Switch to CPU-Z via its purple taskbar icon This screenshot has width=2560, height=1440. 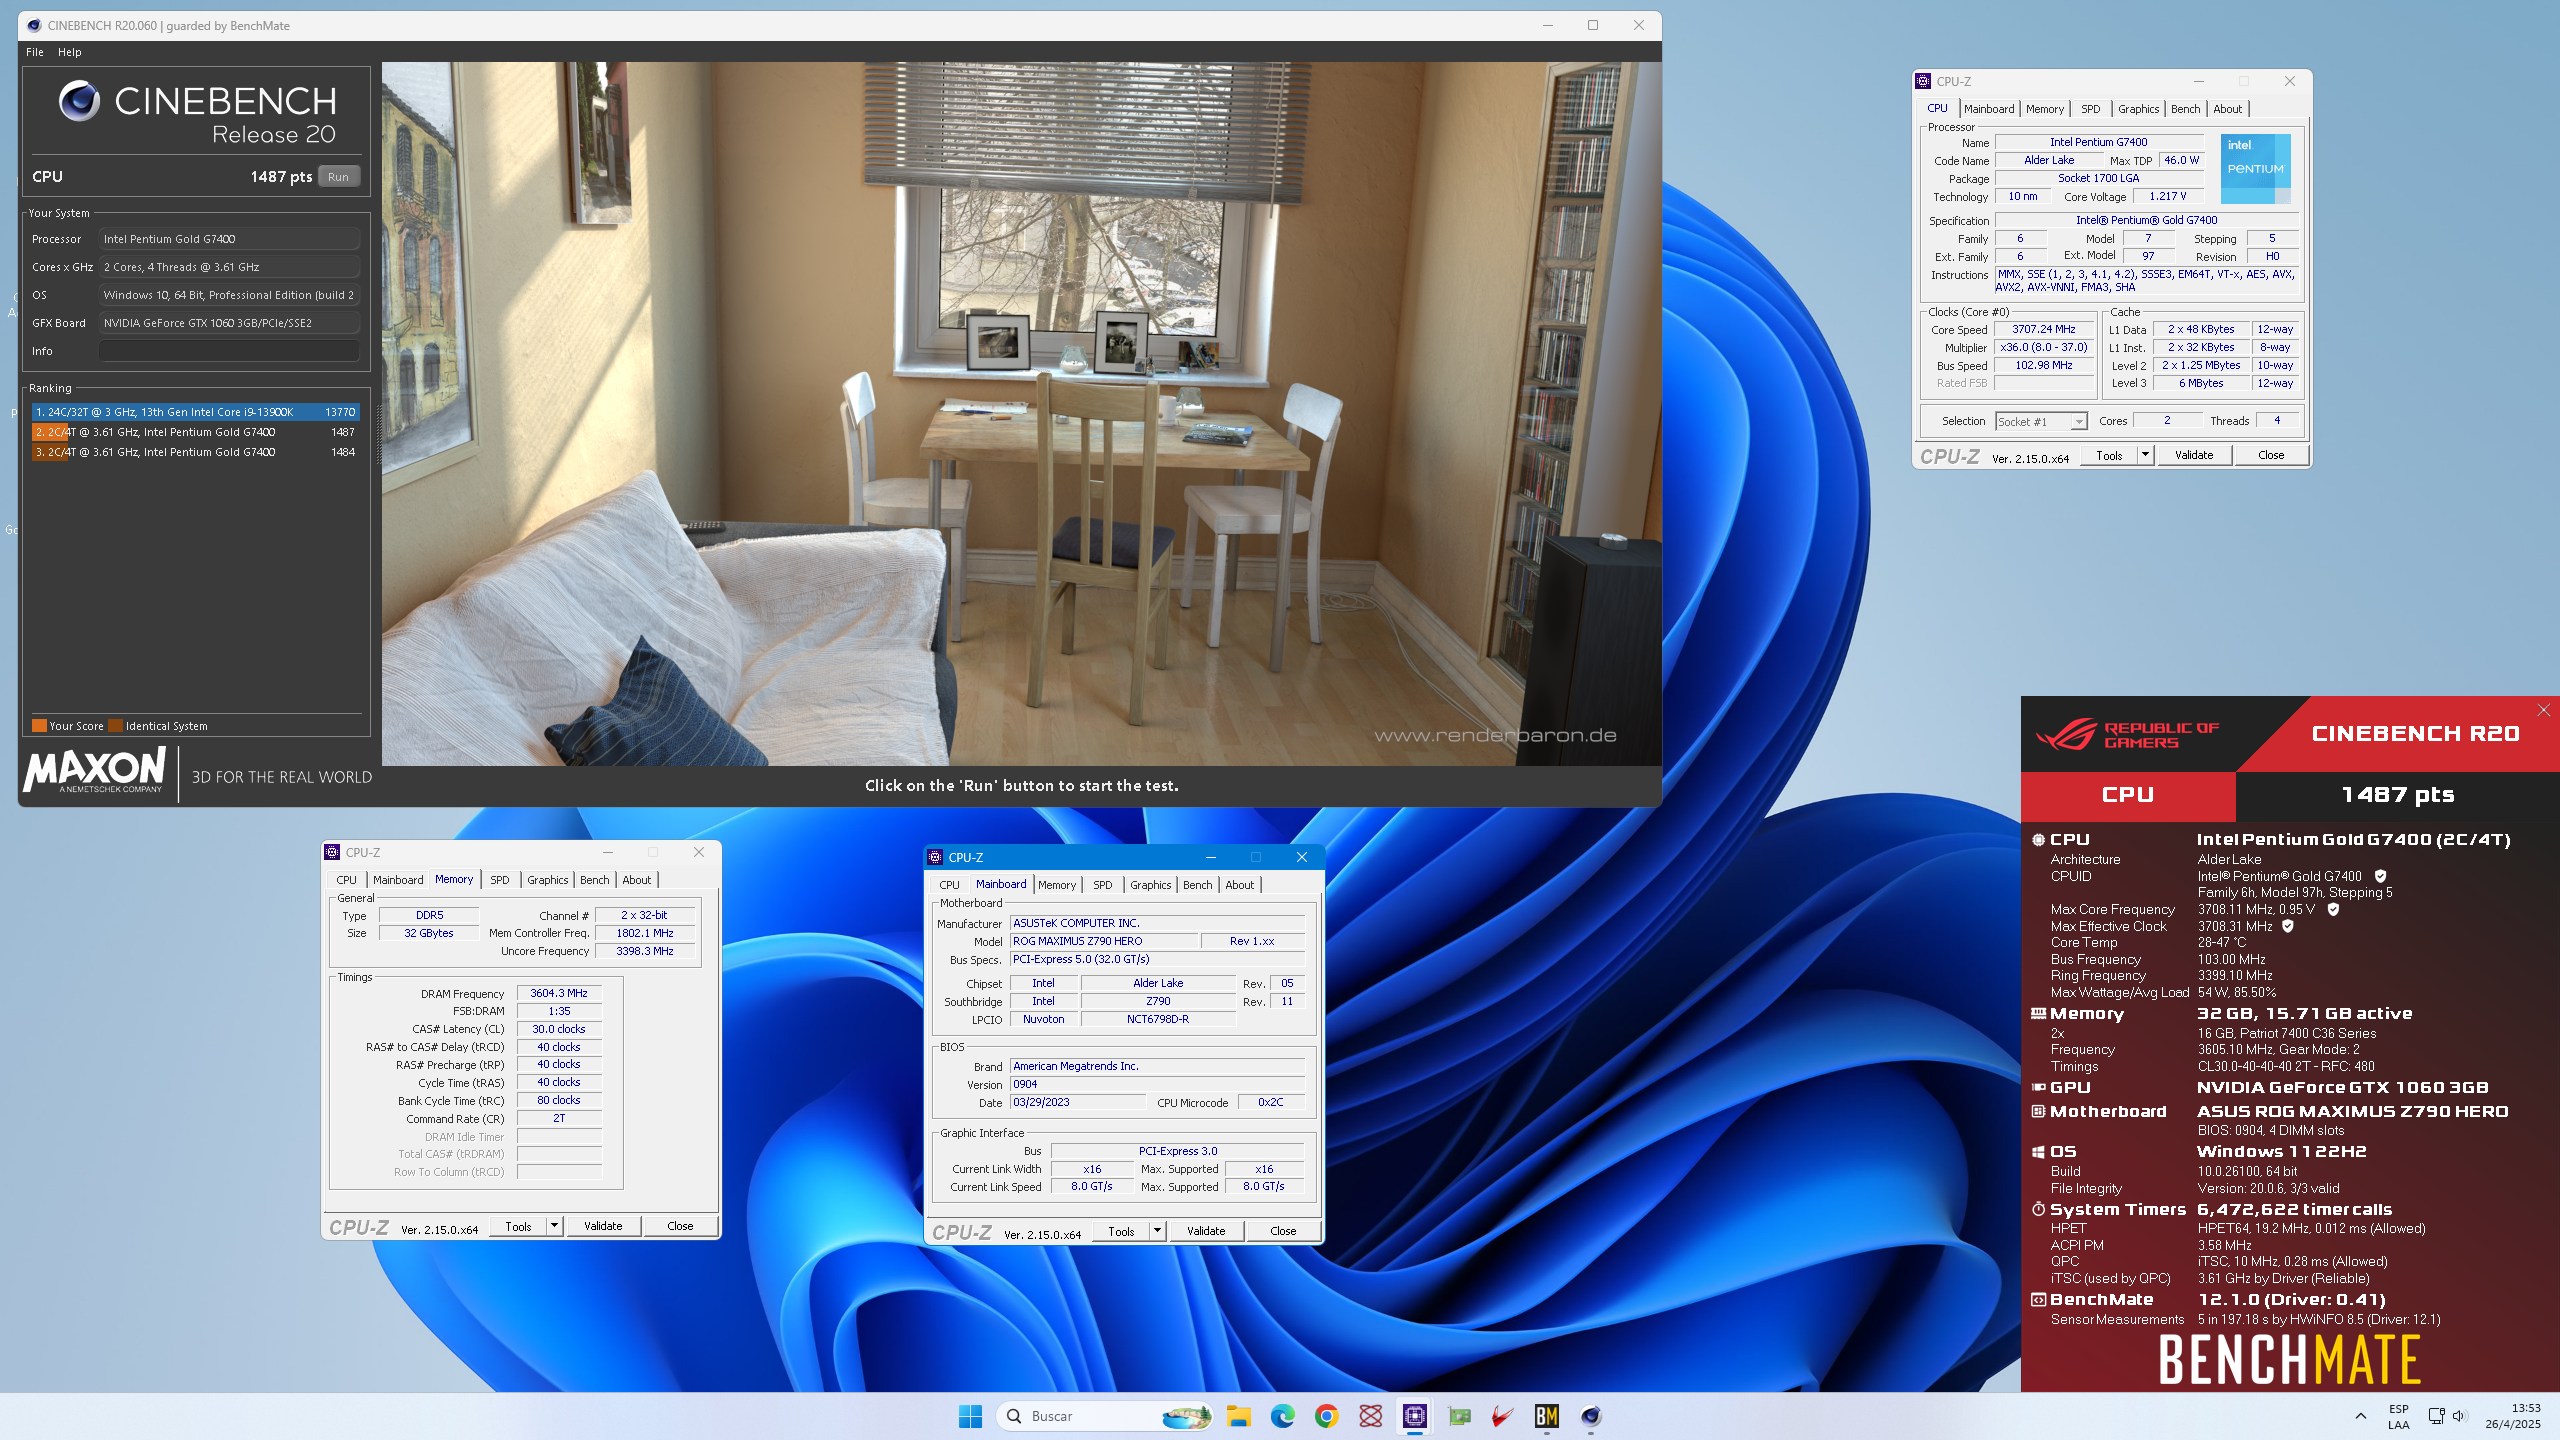coord(1415,1416)
